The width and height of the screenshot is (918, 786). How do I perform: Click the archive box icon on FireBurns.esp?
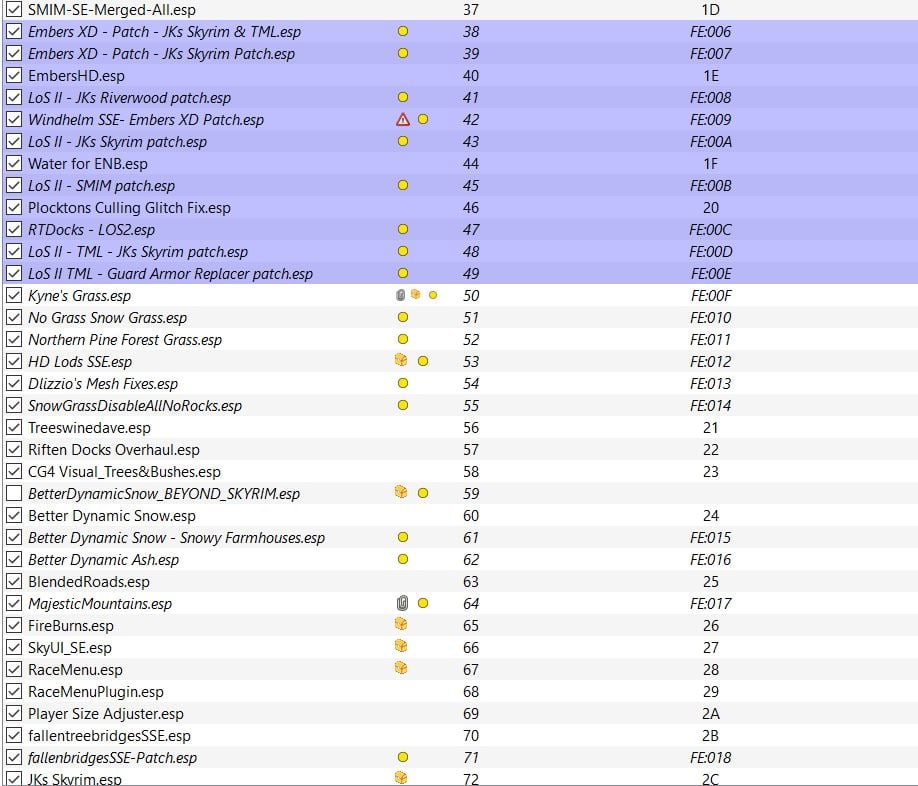[x=401, y=624]
